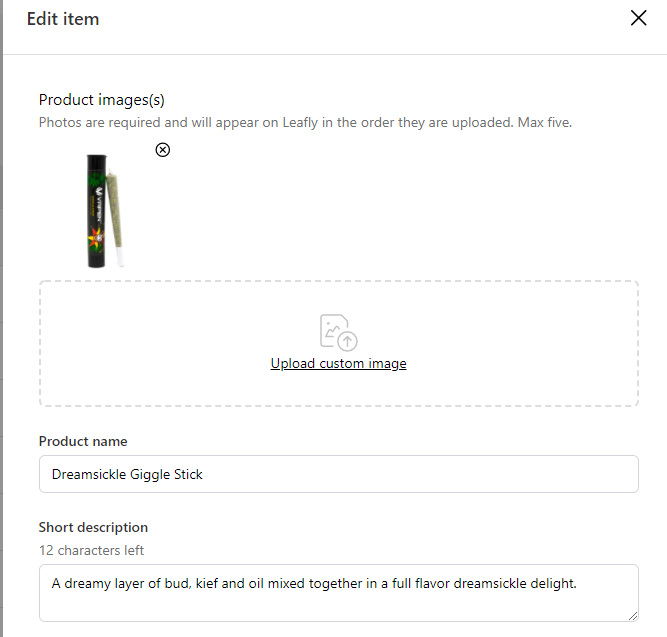Click the Product images(s) heading
Image resolution: width=667 pixels, height=637 pixels.
(x=102, y=100)
